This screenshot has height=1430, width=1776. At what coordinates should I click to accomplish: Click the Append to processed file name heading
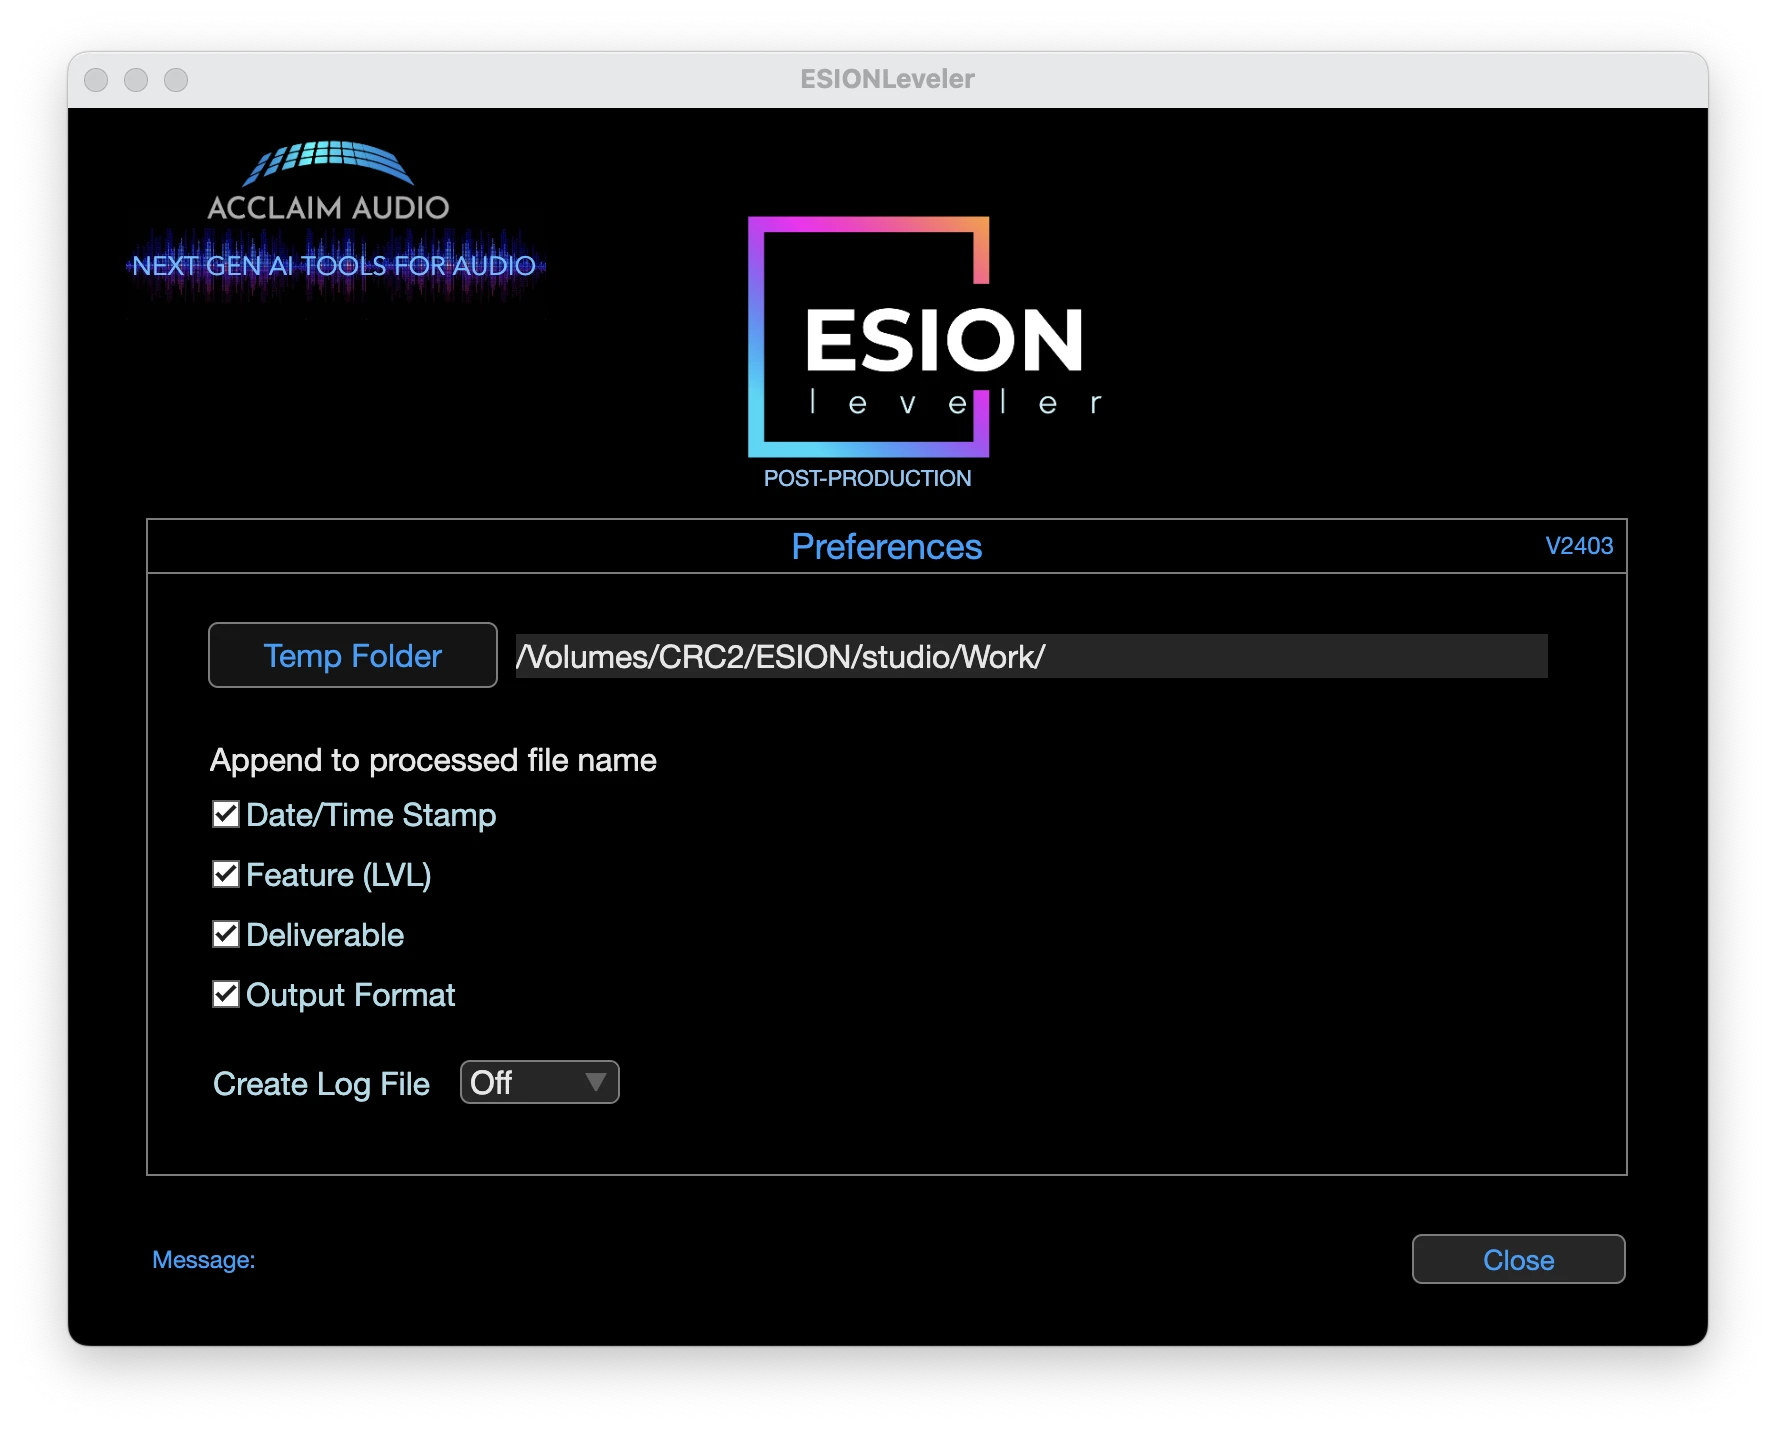click(x=433, y=760)
